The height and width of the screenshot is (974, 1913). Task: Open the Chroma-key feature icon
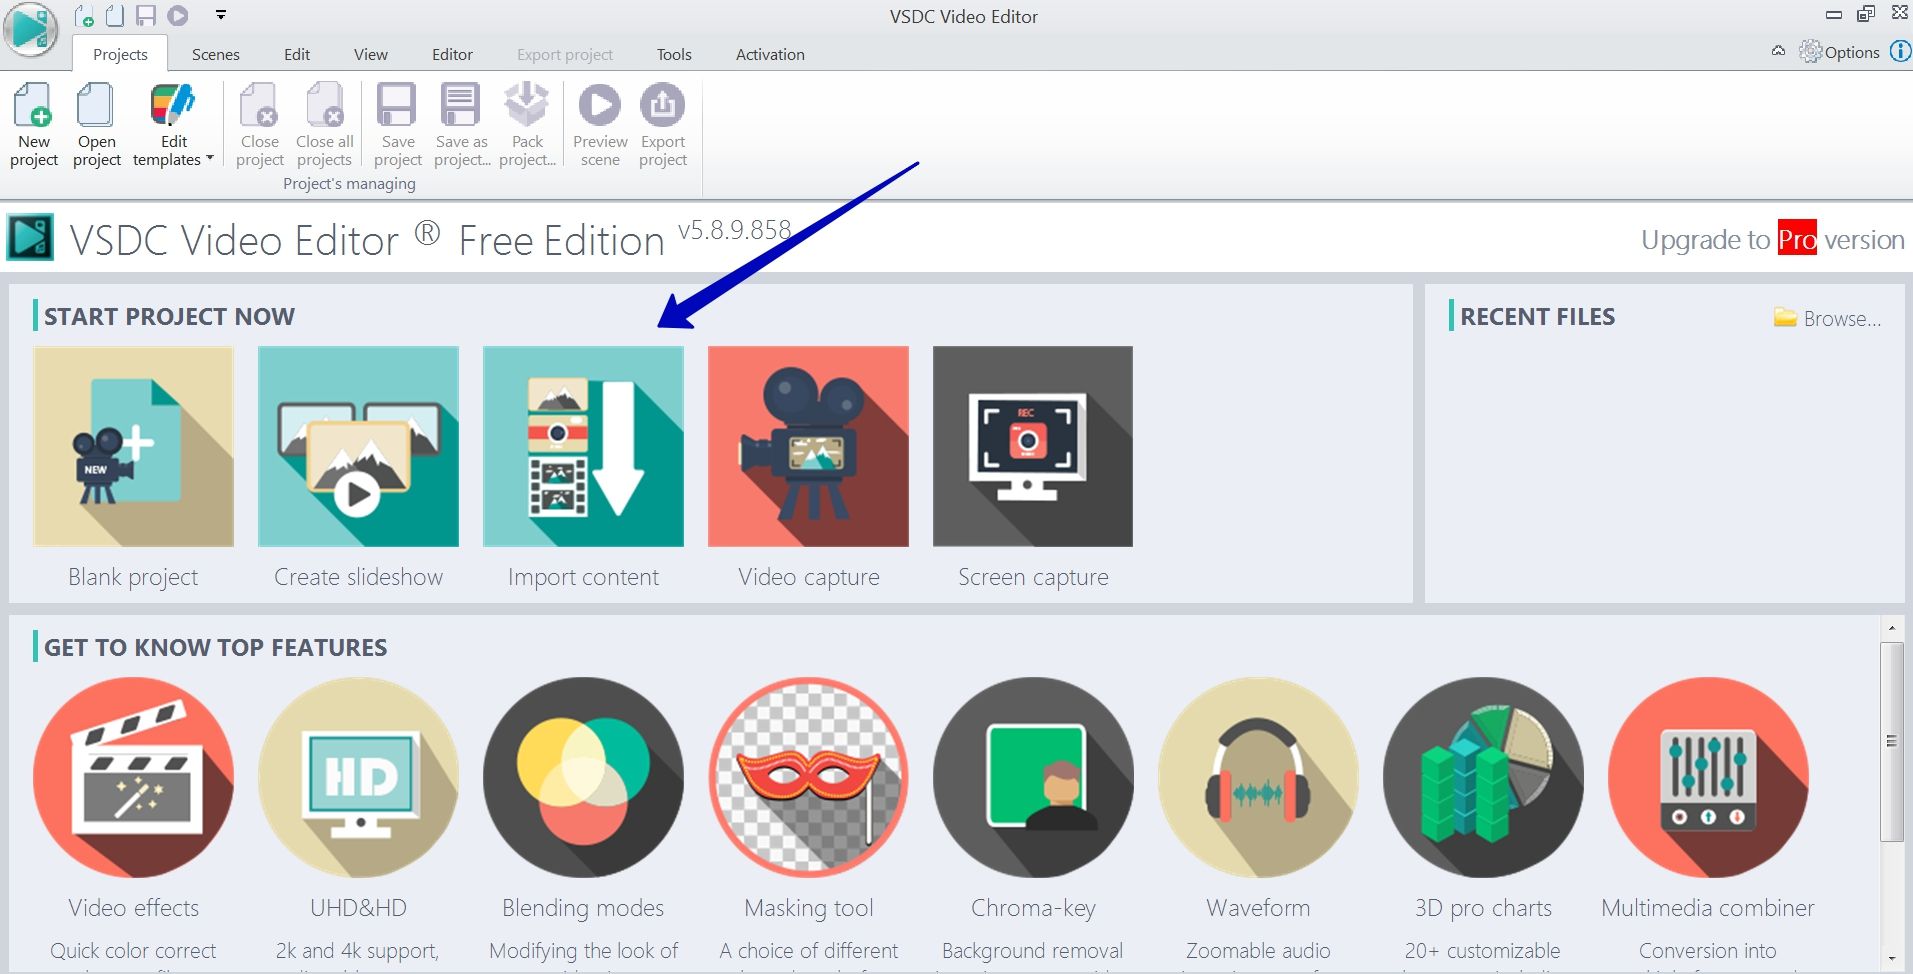(1033, 777)
